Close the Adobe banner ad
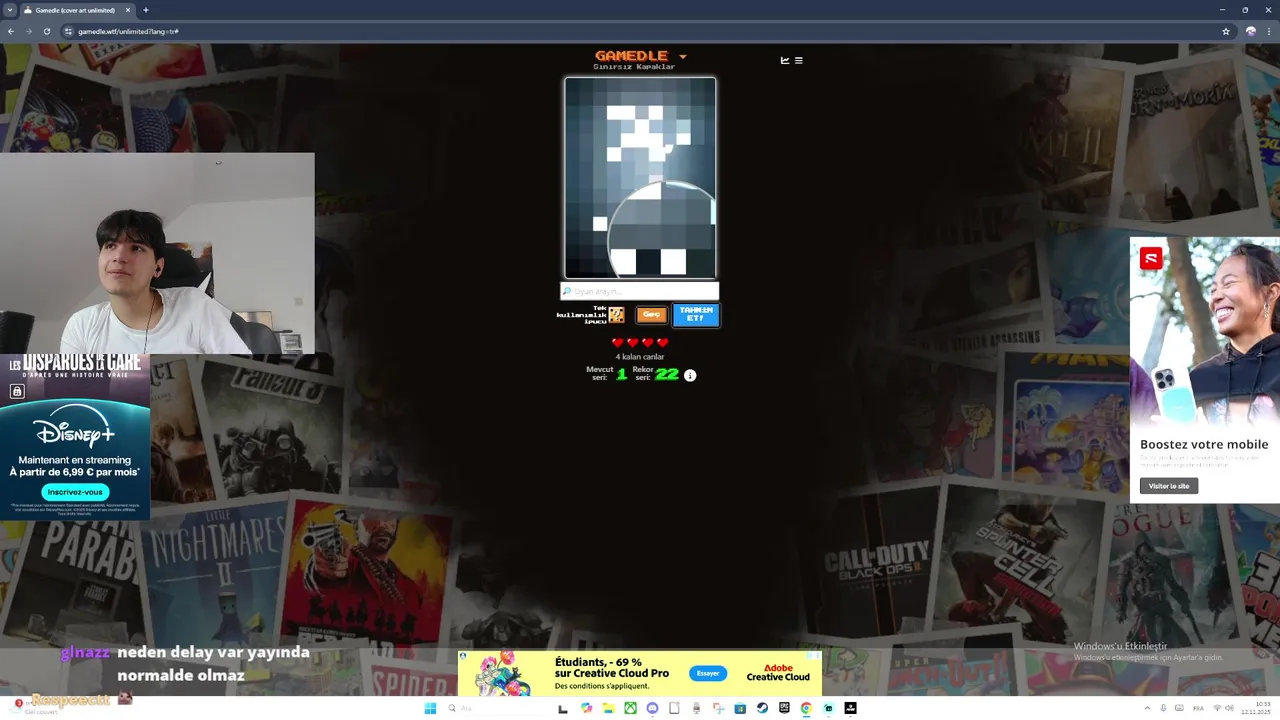Screen dimensions: 1280x720 coord(816,656)
